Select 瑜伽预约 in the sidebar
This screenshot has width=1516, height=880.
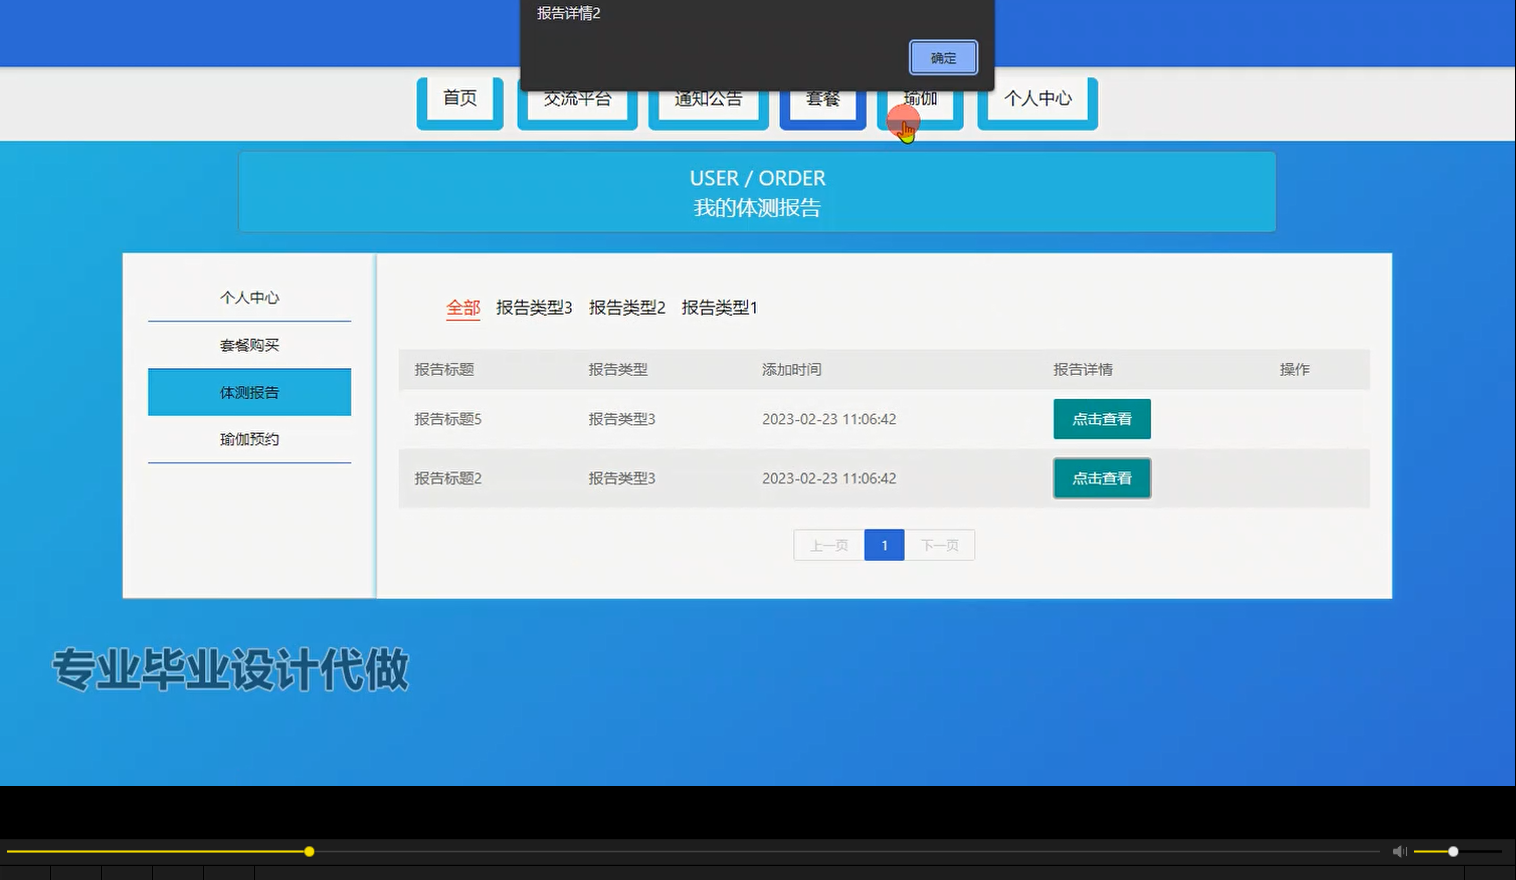pyautogui.click(x=249, y=439)
